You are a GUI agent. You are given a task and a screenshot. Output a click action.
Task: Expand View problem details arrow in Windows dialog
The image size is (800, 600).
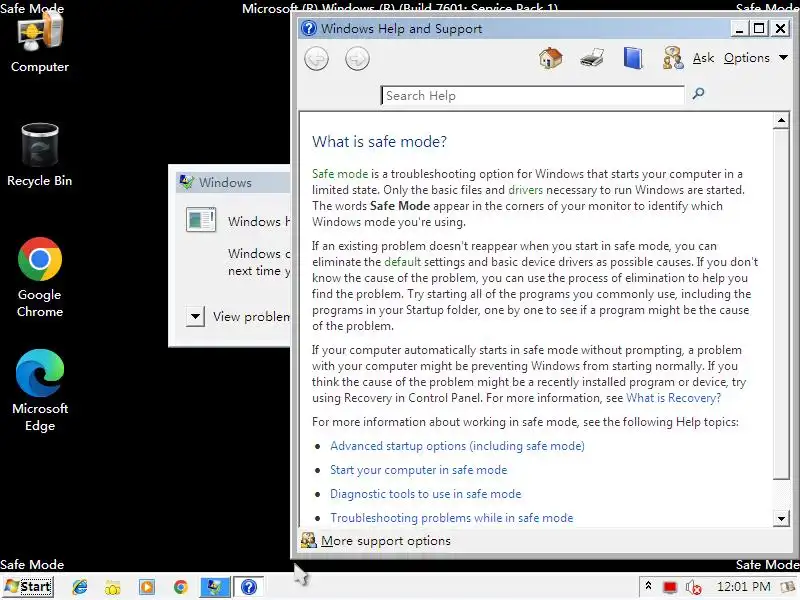pyautogui.click(x=195, y=316)
